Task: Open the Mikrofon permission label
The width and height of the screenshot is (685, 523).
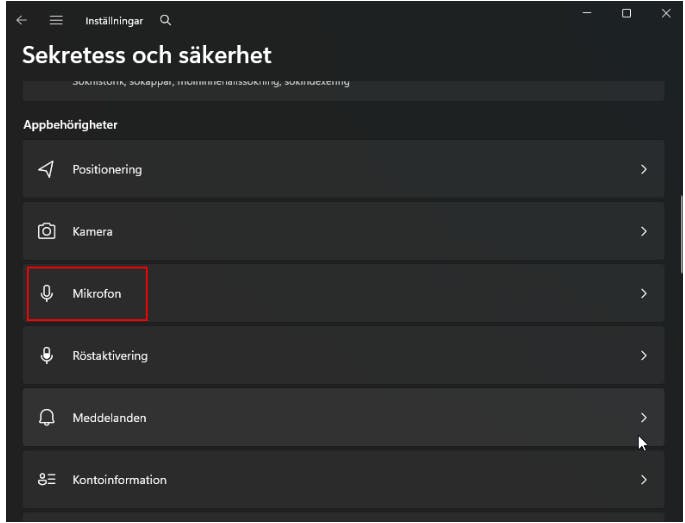Action: pyautogui.click(x=97, y=294)
